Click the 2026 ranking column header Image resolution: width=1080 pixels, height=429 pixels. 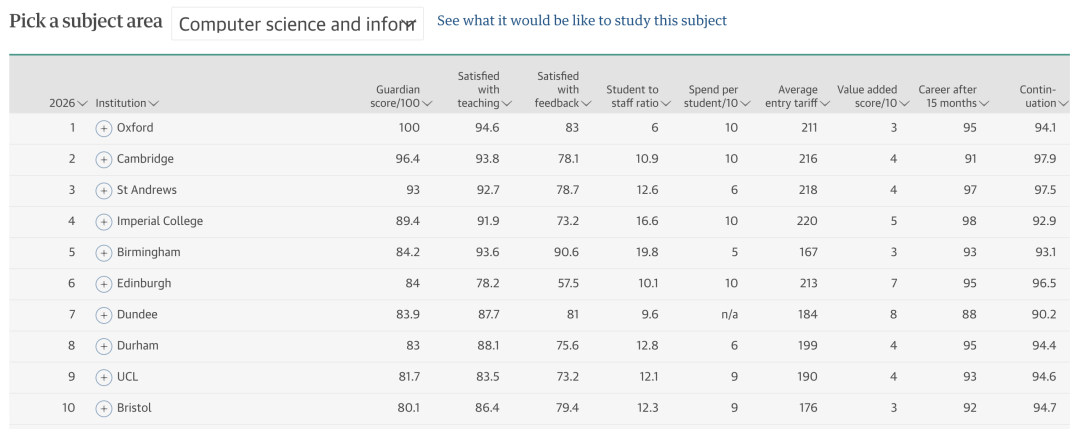[x=68, y=103]
